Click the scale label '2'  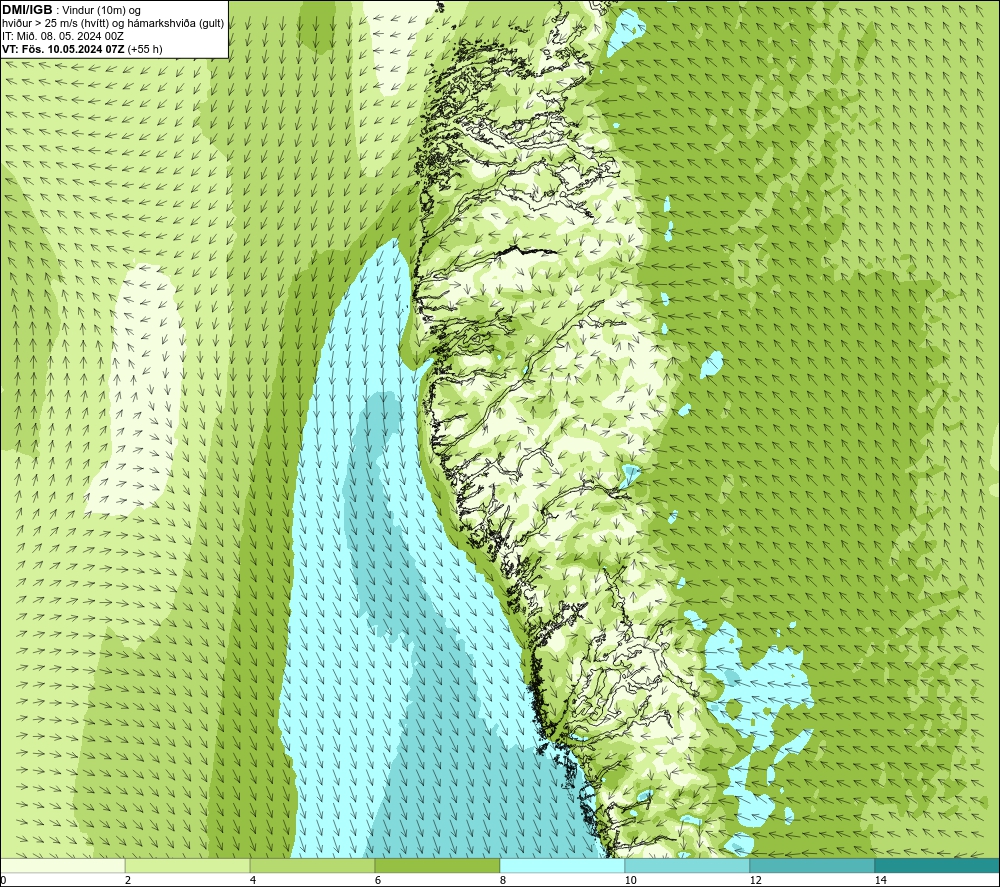click(x=128, y=880)
